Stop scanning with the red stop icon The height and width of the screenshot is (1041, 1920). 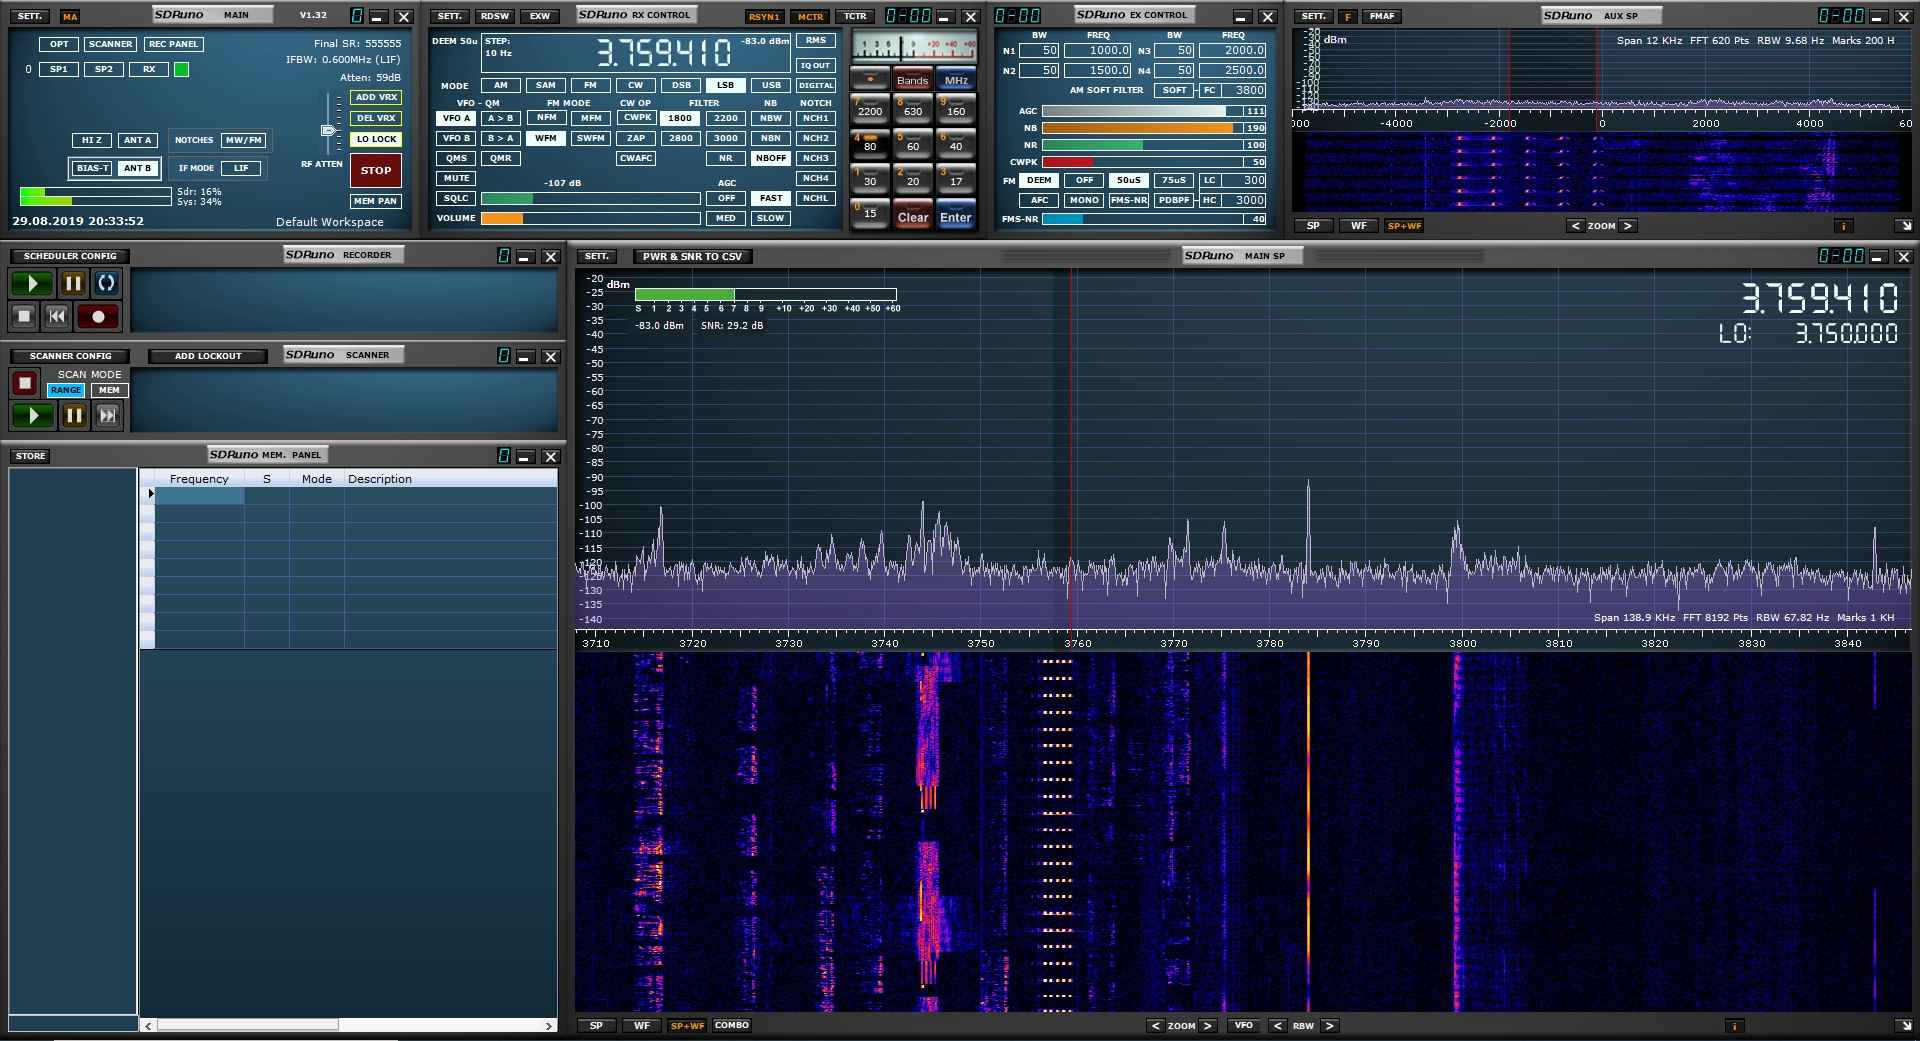click(25, 383)
